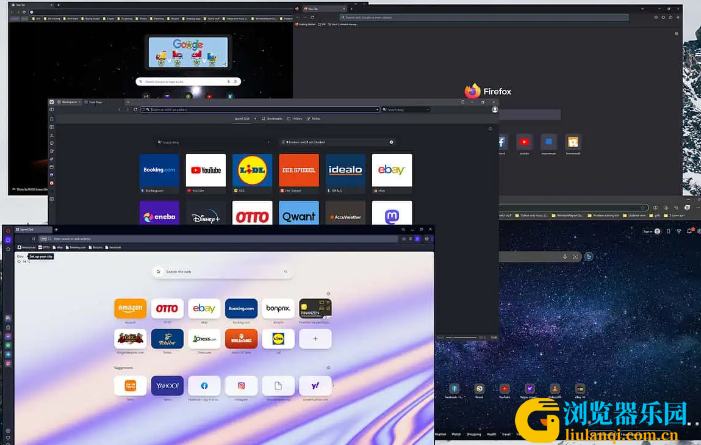Screen dimensions: 701x445
Task: Open the Vivaldi Workspaces dropdown
Action: [69, 102]
